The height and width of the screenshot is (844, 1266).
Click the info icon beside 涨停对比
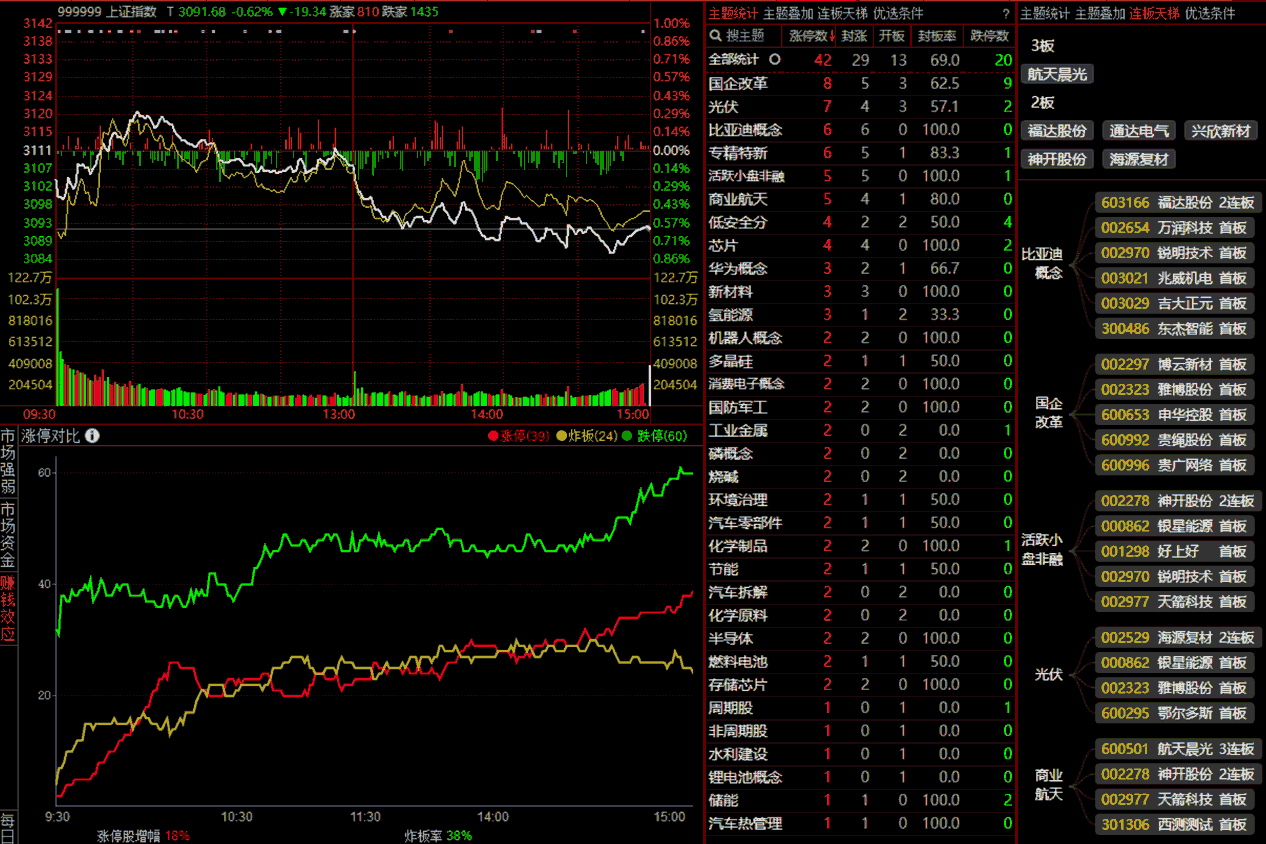[x=92, y=436]
